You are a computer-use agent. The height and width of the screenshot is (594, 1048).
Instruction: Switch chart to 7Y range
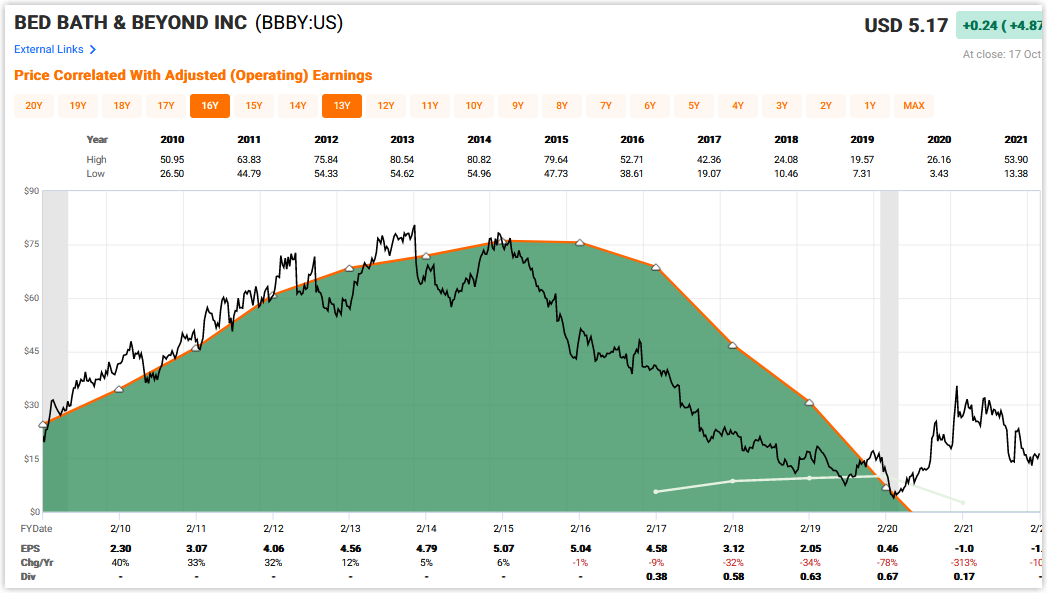(606, 106)
